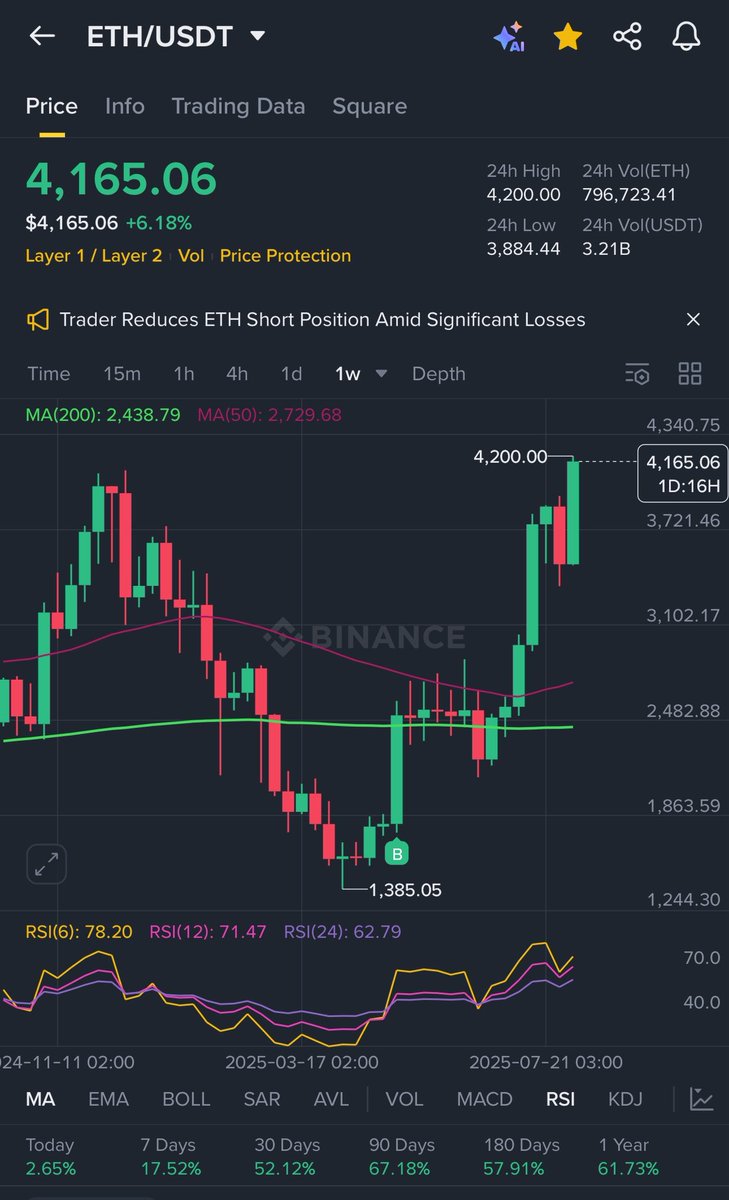This screenshot has height=1200, width=729.
Task: Tap the 1 Year 61.73% performance
Action: (x=628, y=1157)
